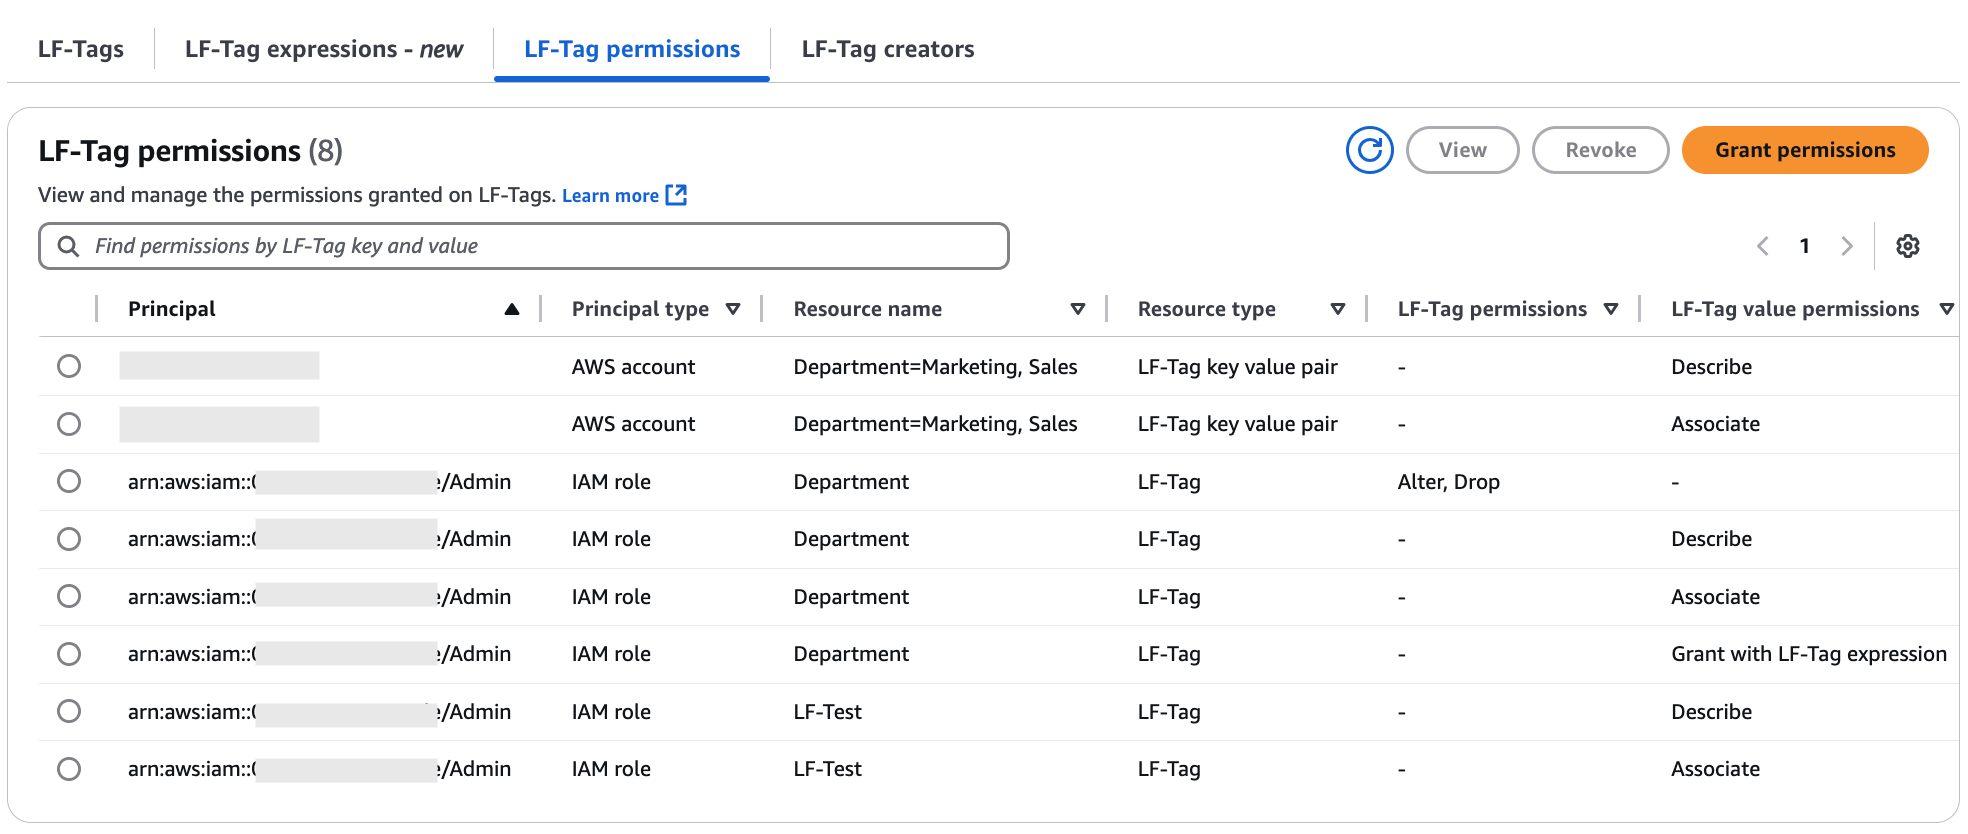1968x834 pixels.
Task: Select the Alter, Drop permission row
Action: tap(69, 481)
